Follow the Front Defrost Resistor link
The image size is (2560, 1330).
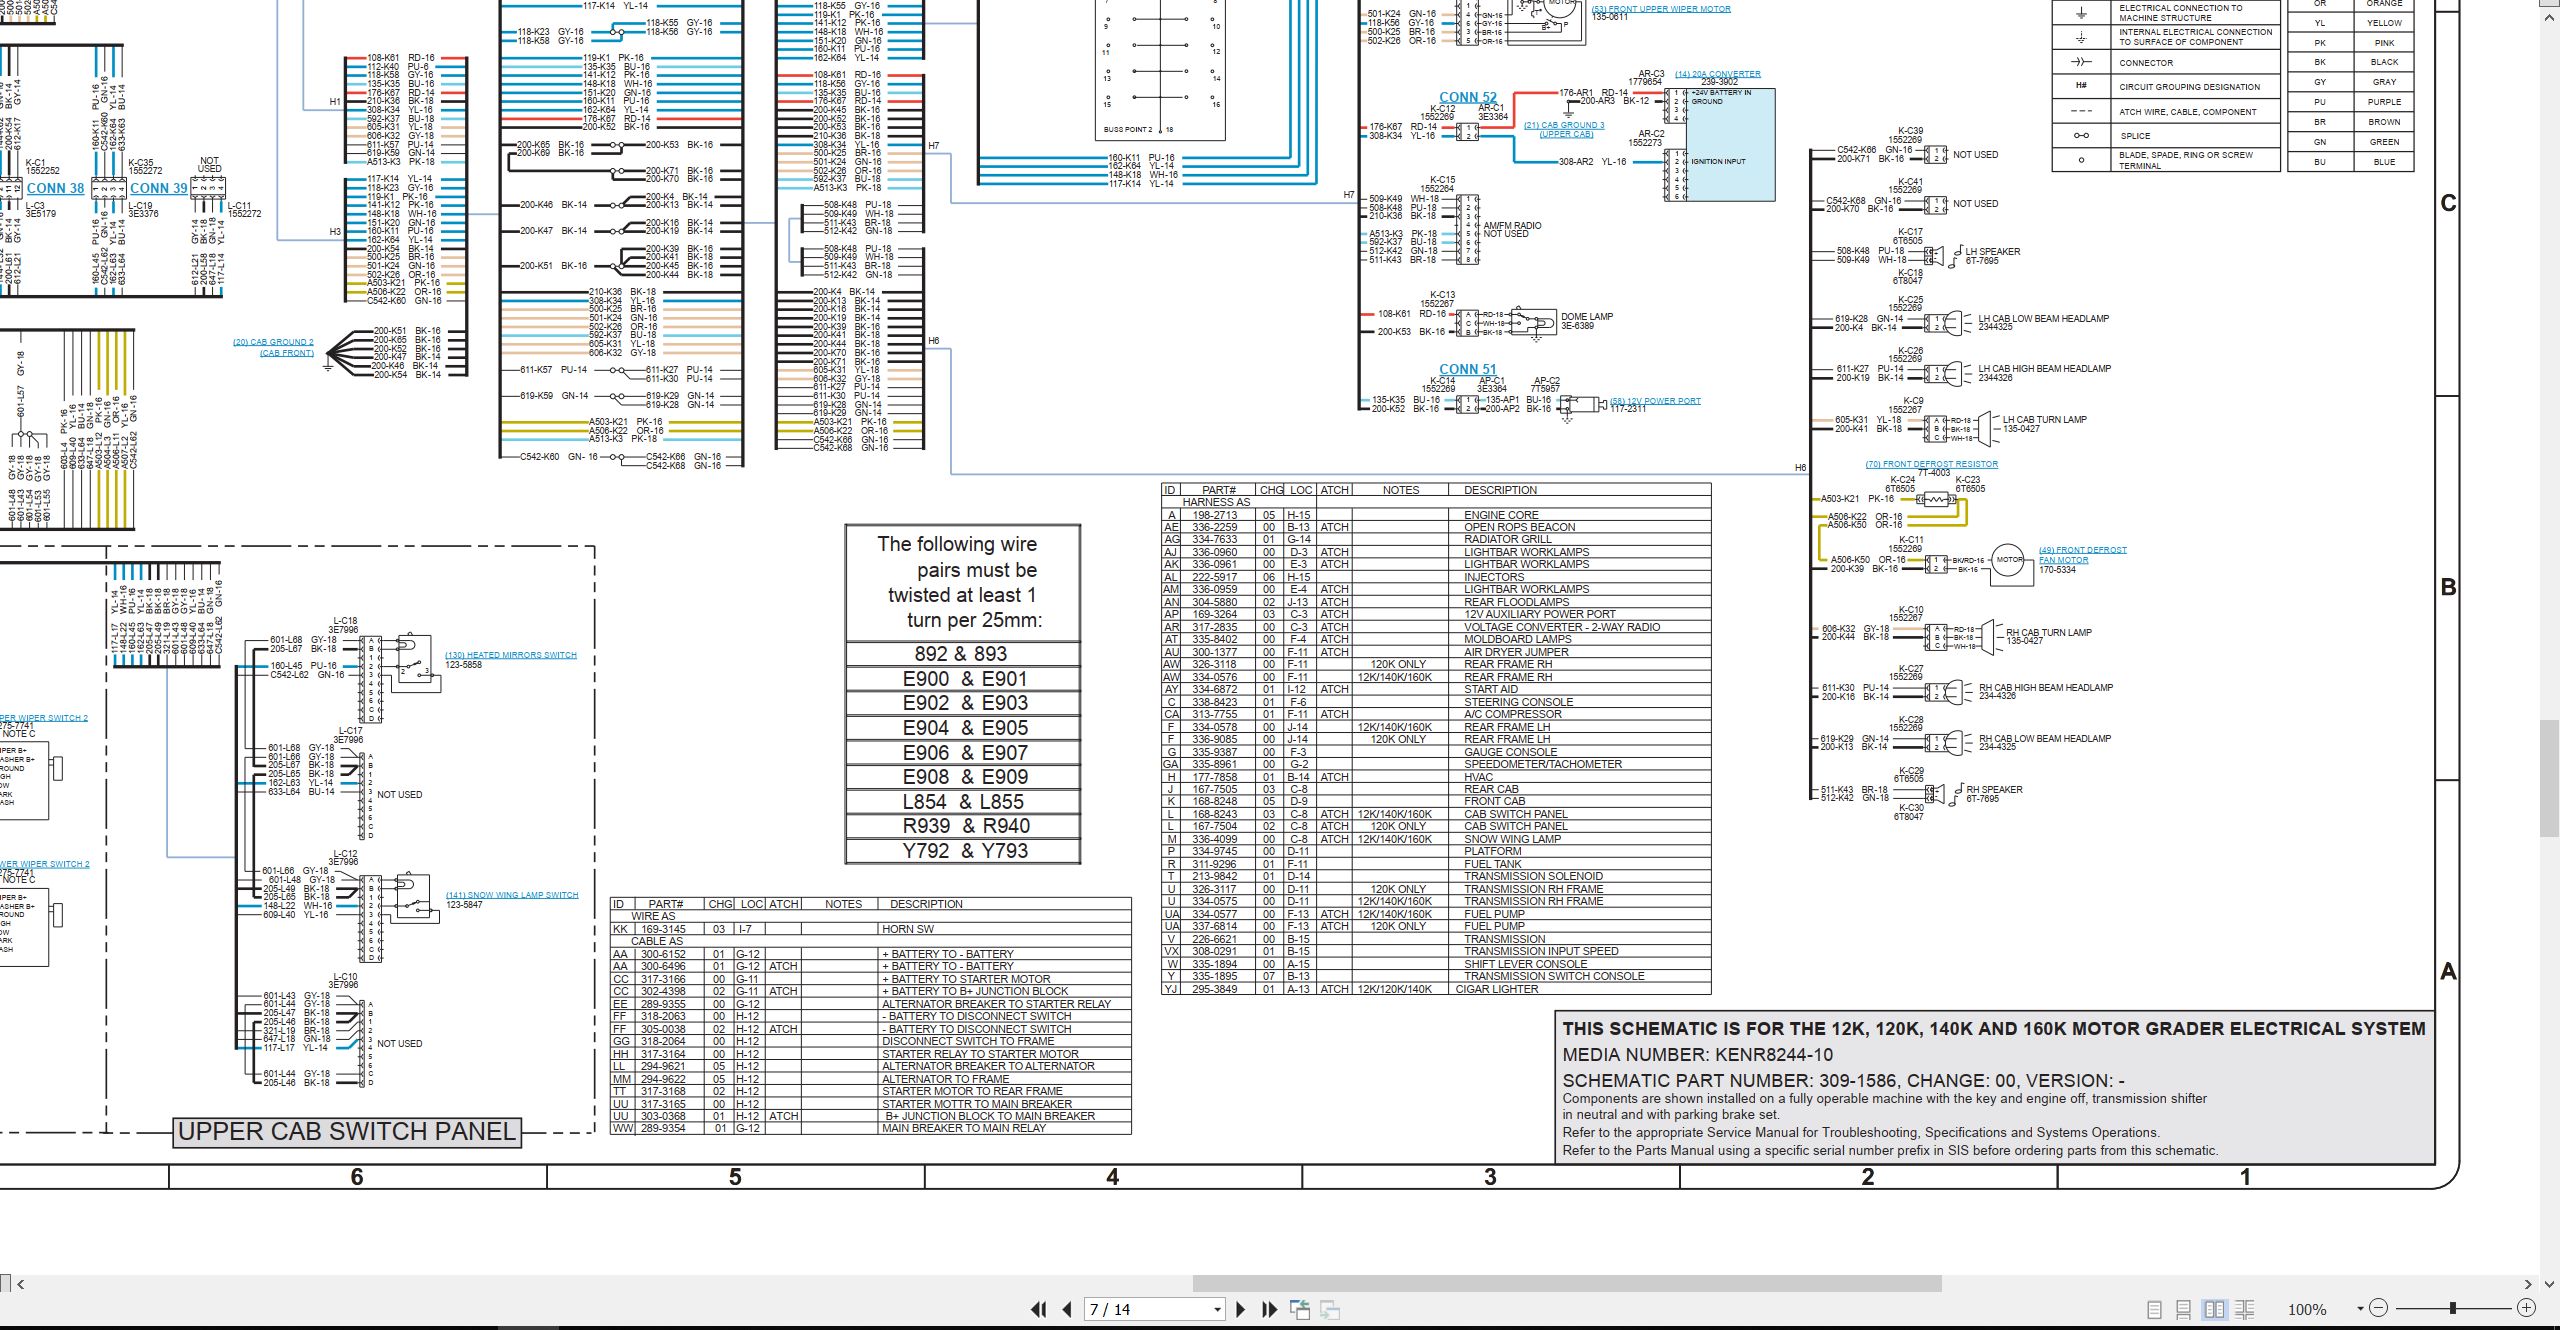[1931, 464]
